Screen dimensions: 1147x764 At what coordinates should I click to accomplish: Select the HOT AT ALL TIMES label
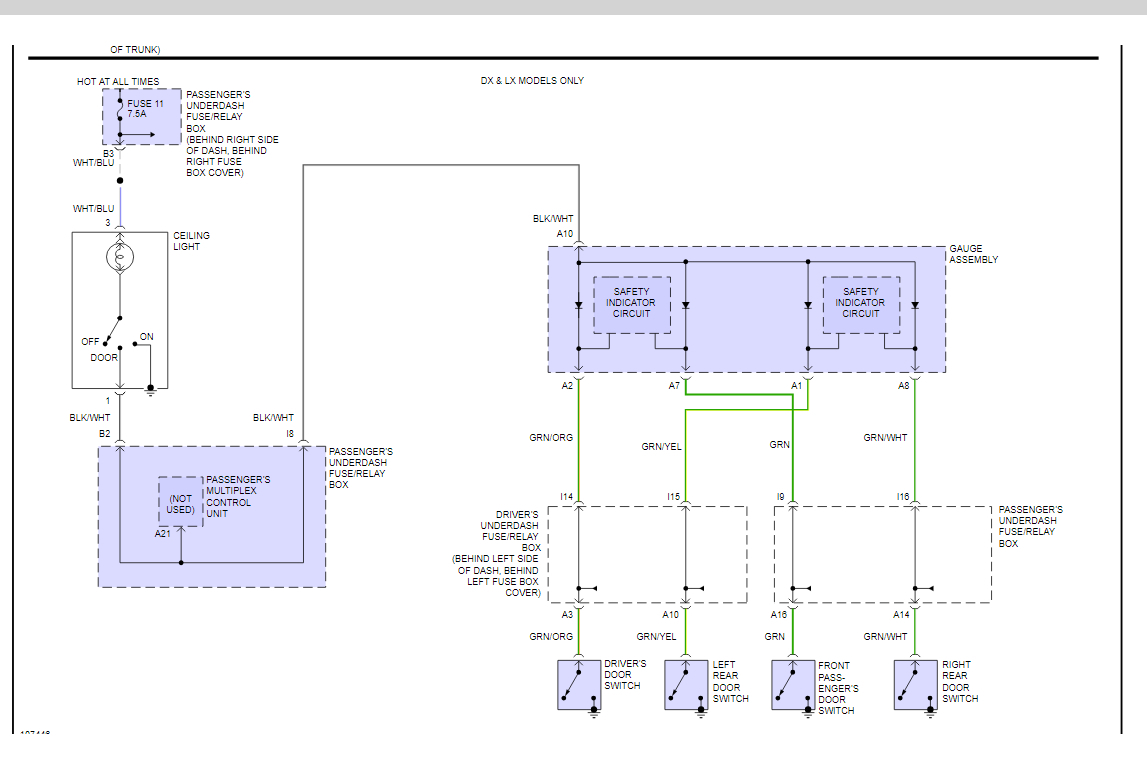point(118,82)
